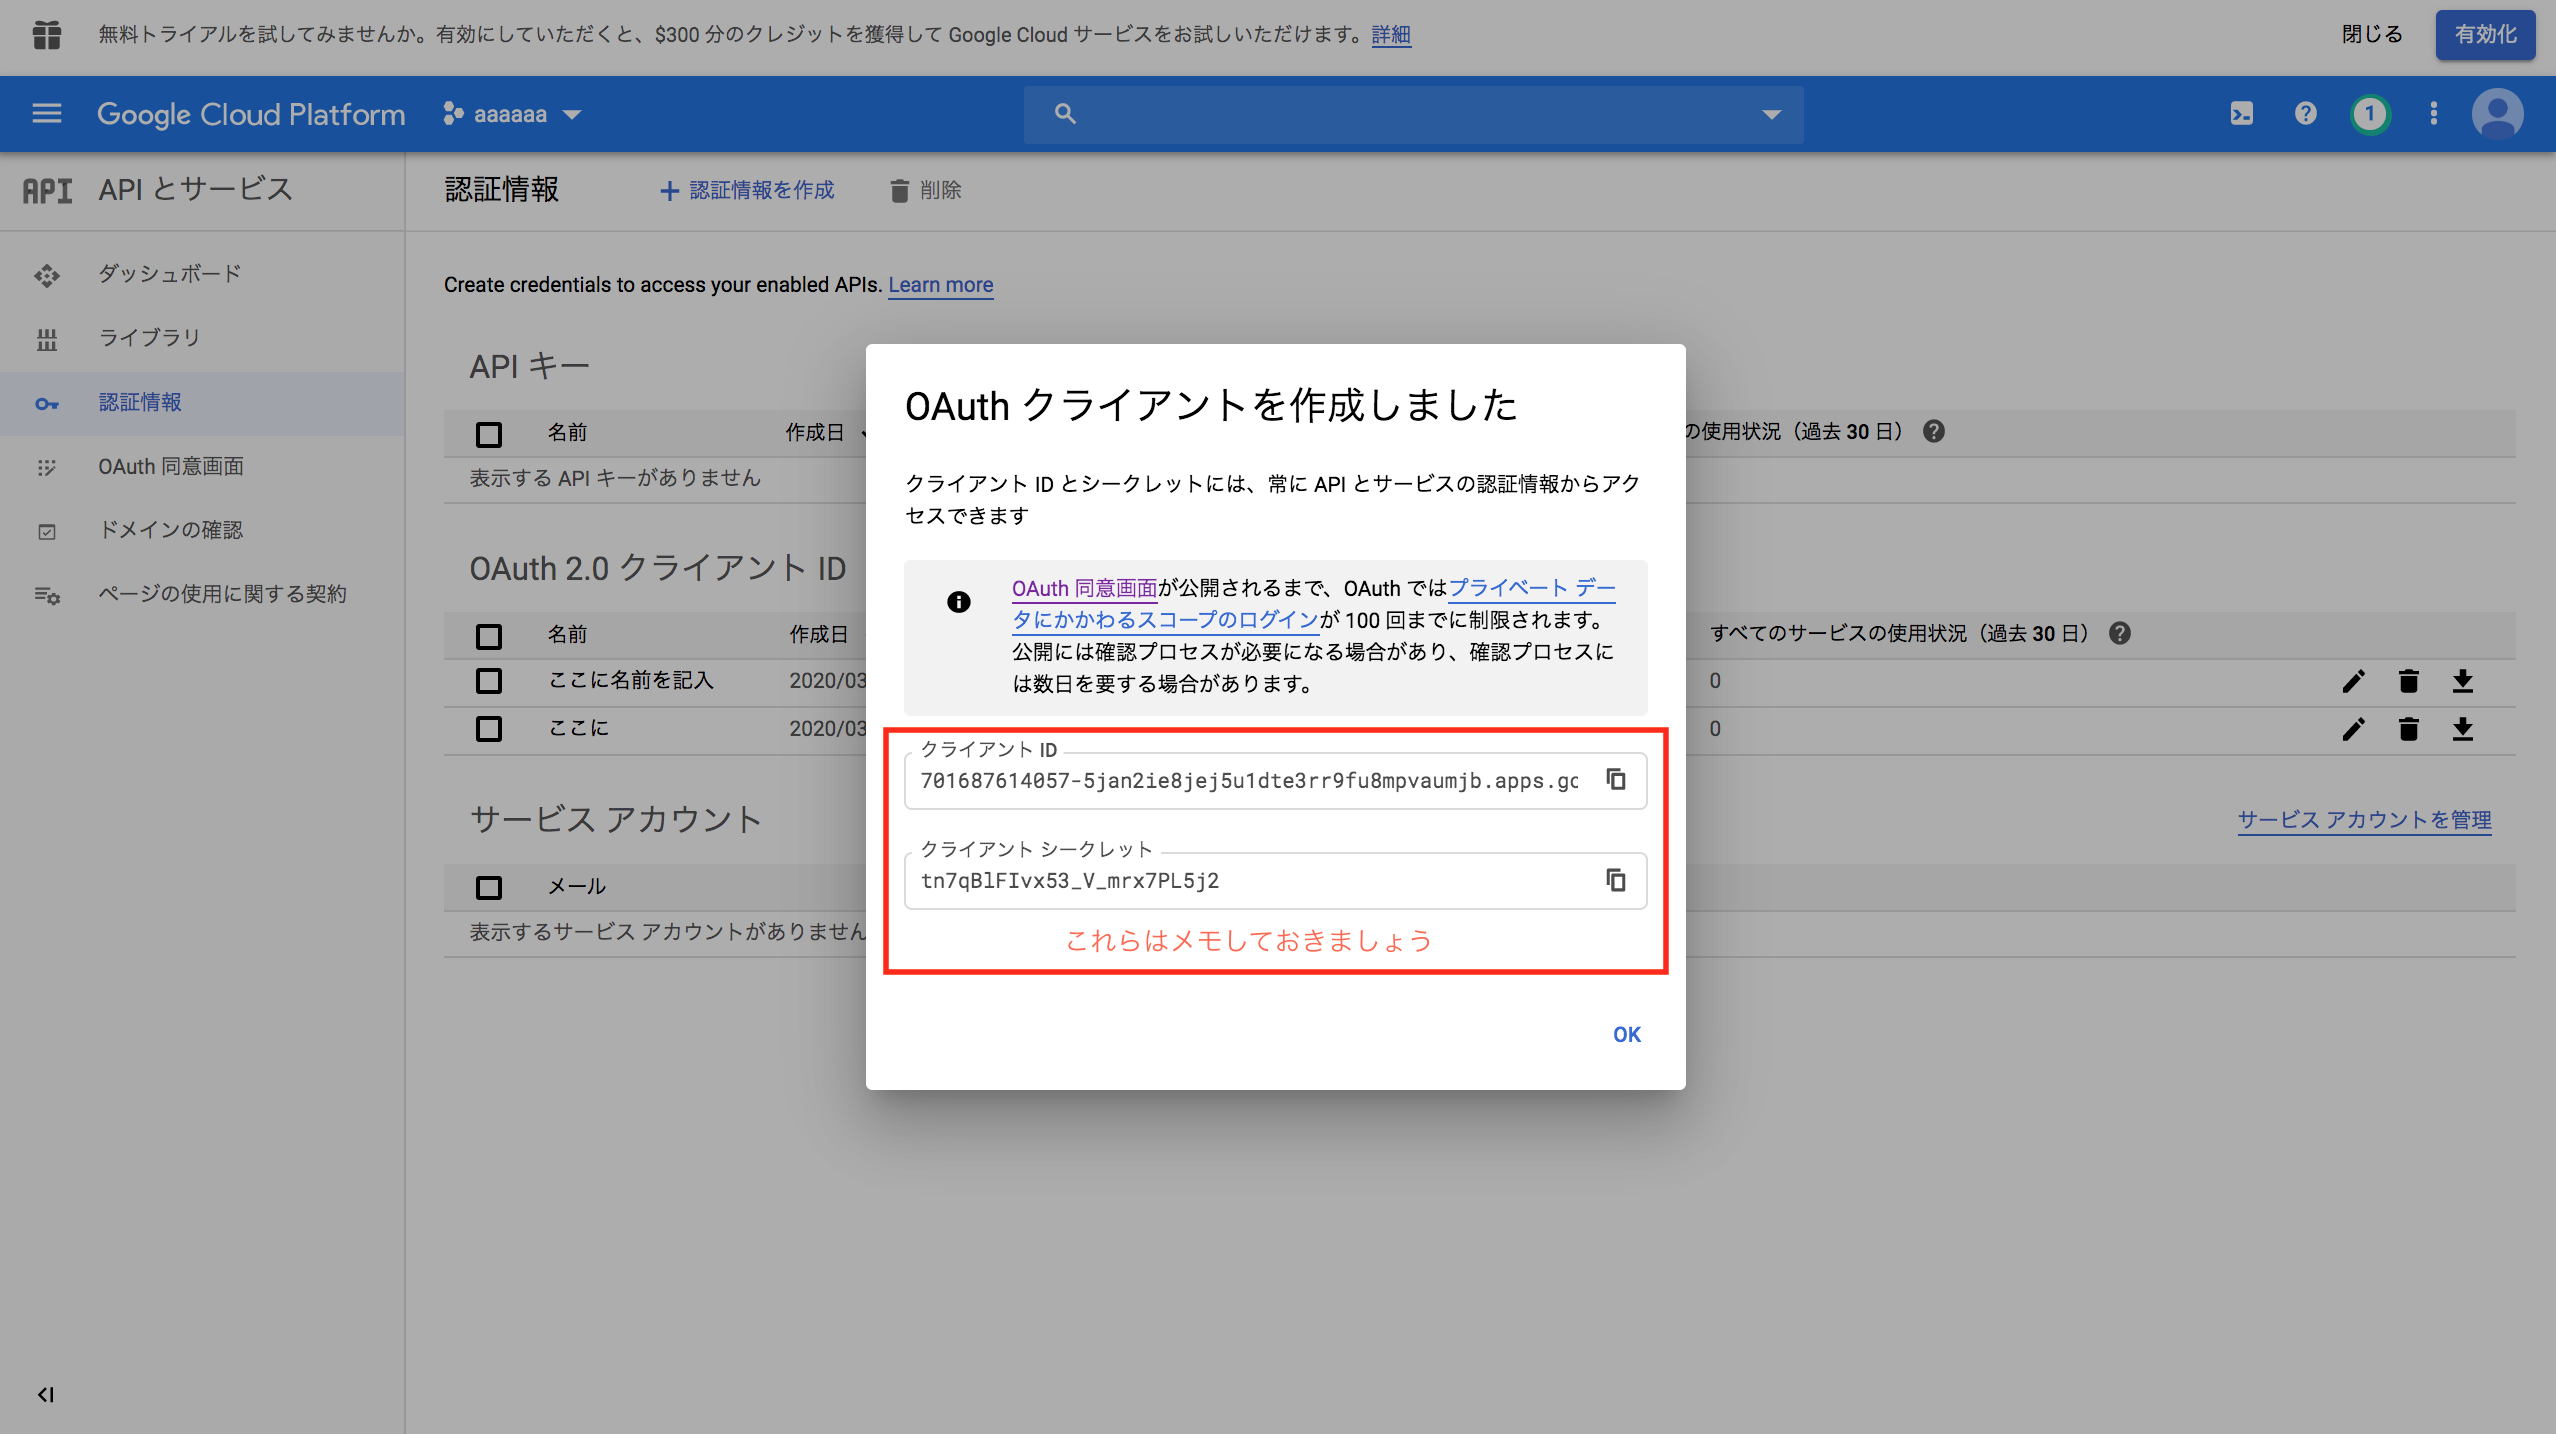2556x1434 pixels.
Task: Open the user account avatar
Action: [2498, 114]
